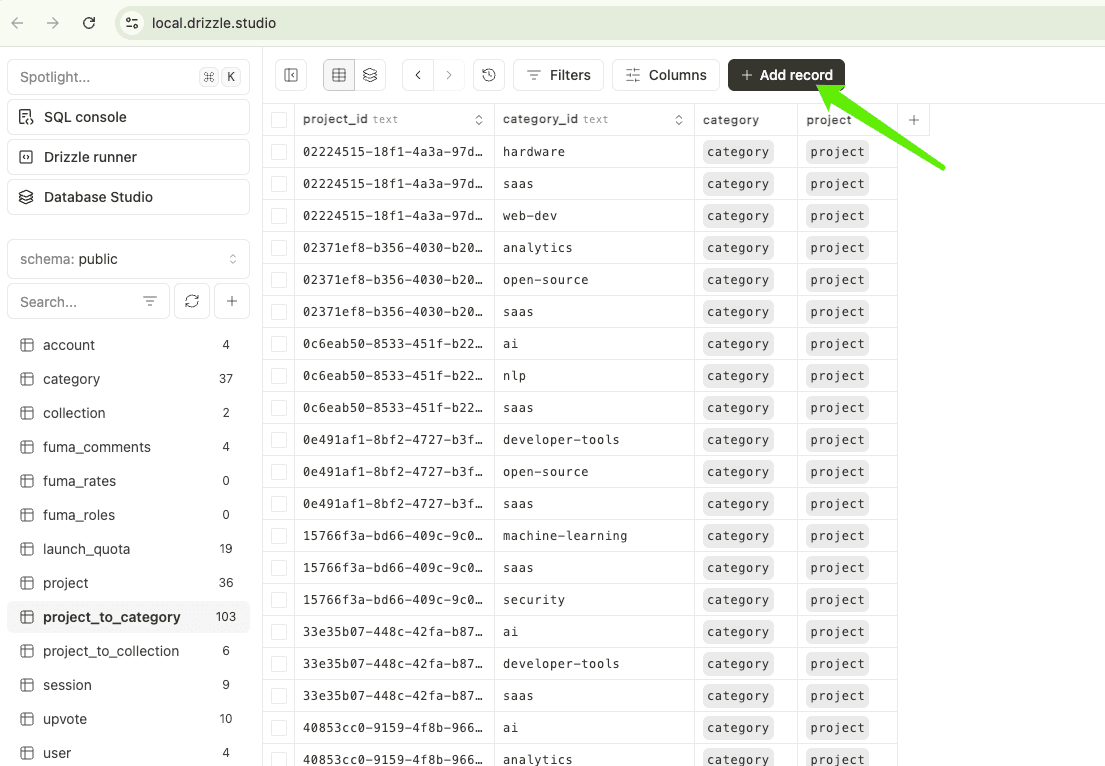Image resolution: width=1105 pixels, height=766 pixels.
Task: Click the browser address bar URL
Action: pos(214,23)
